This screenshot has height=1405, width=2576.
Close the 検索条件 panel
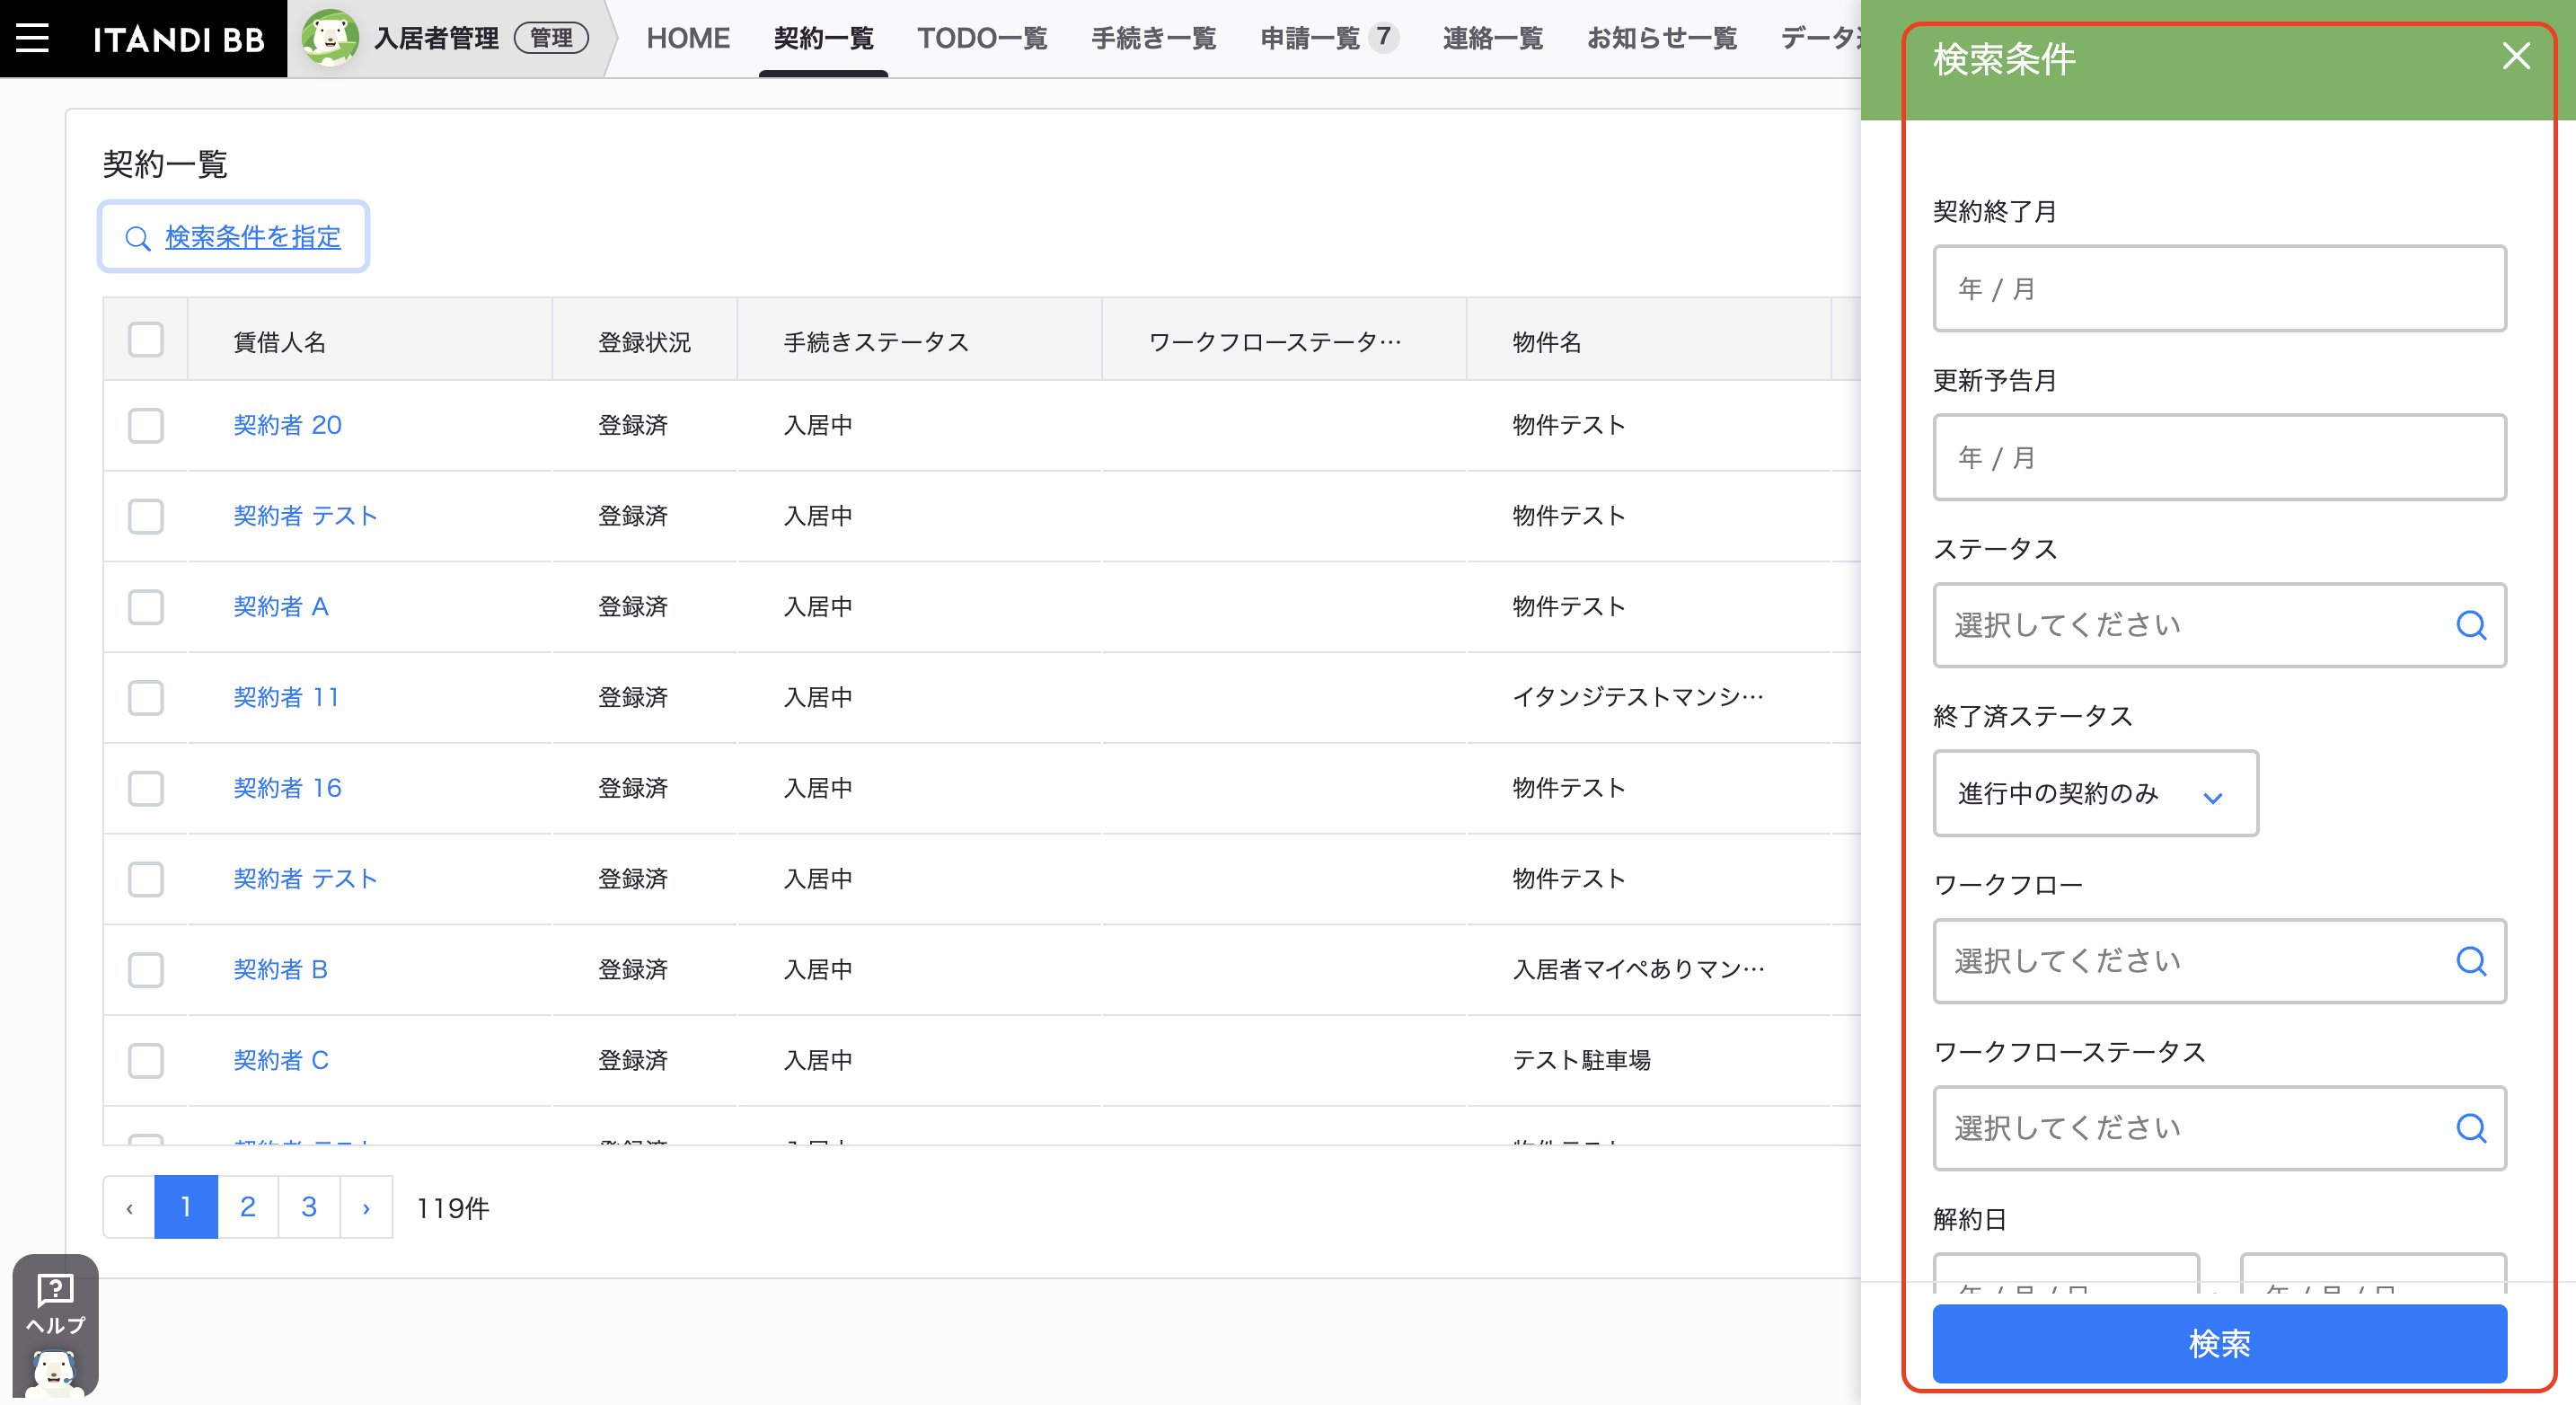click(x=2516, y=56)
